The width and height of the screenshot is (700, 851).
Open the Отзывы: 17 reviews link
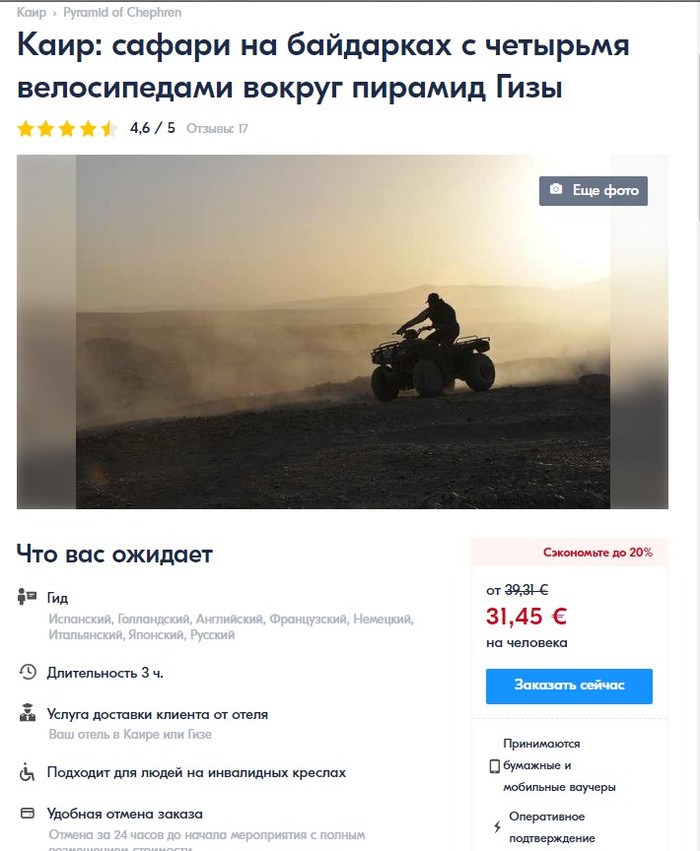click(217, 129)
